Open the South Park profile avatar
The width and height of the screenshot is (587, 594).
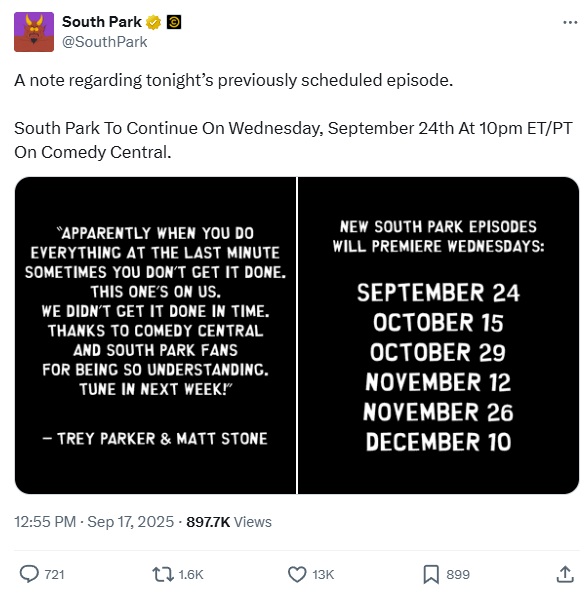click(x=34, y=32)
